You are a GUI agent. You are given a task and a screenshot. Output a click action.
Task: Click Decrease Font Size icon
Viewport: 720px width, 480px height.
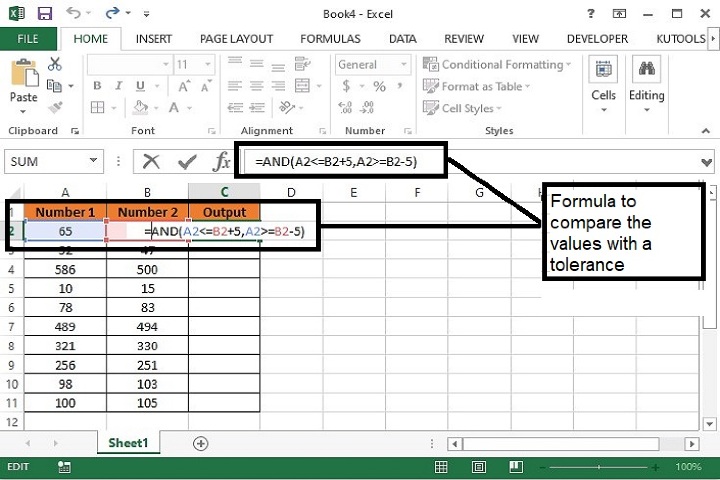pyautogui.click(x=205, y=86)
